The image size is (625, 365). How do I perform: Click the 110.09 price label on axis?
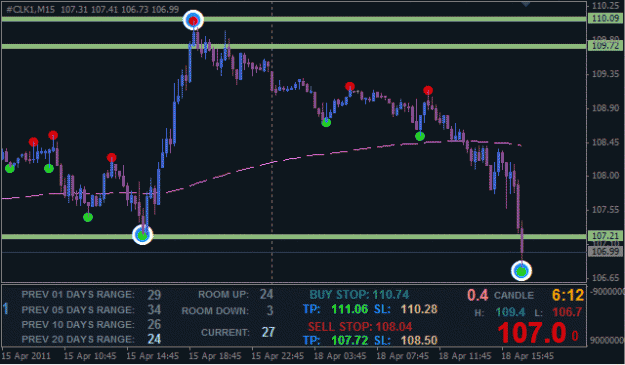pyautogui.click(x=605, y=19)
